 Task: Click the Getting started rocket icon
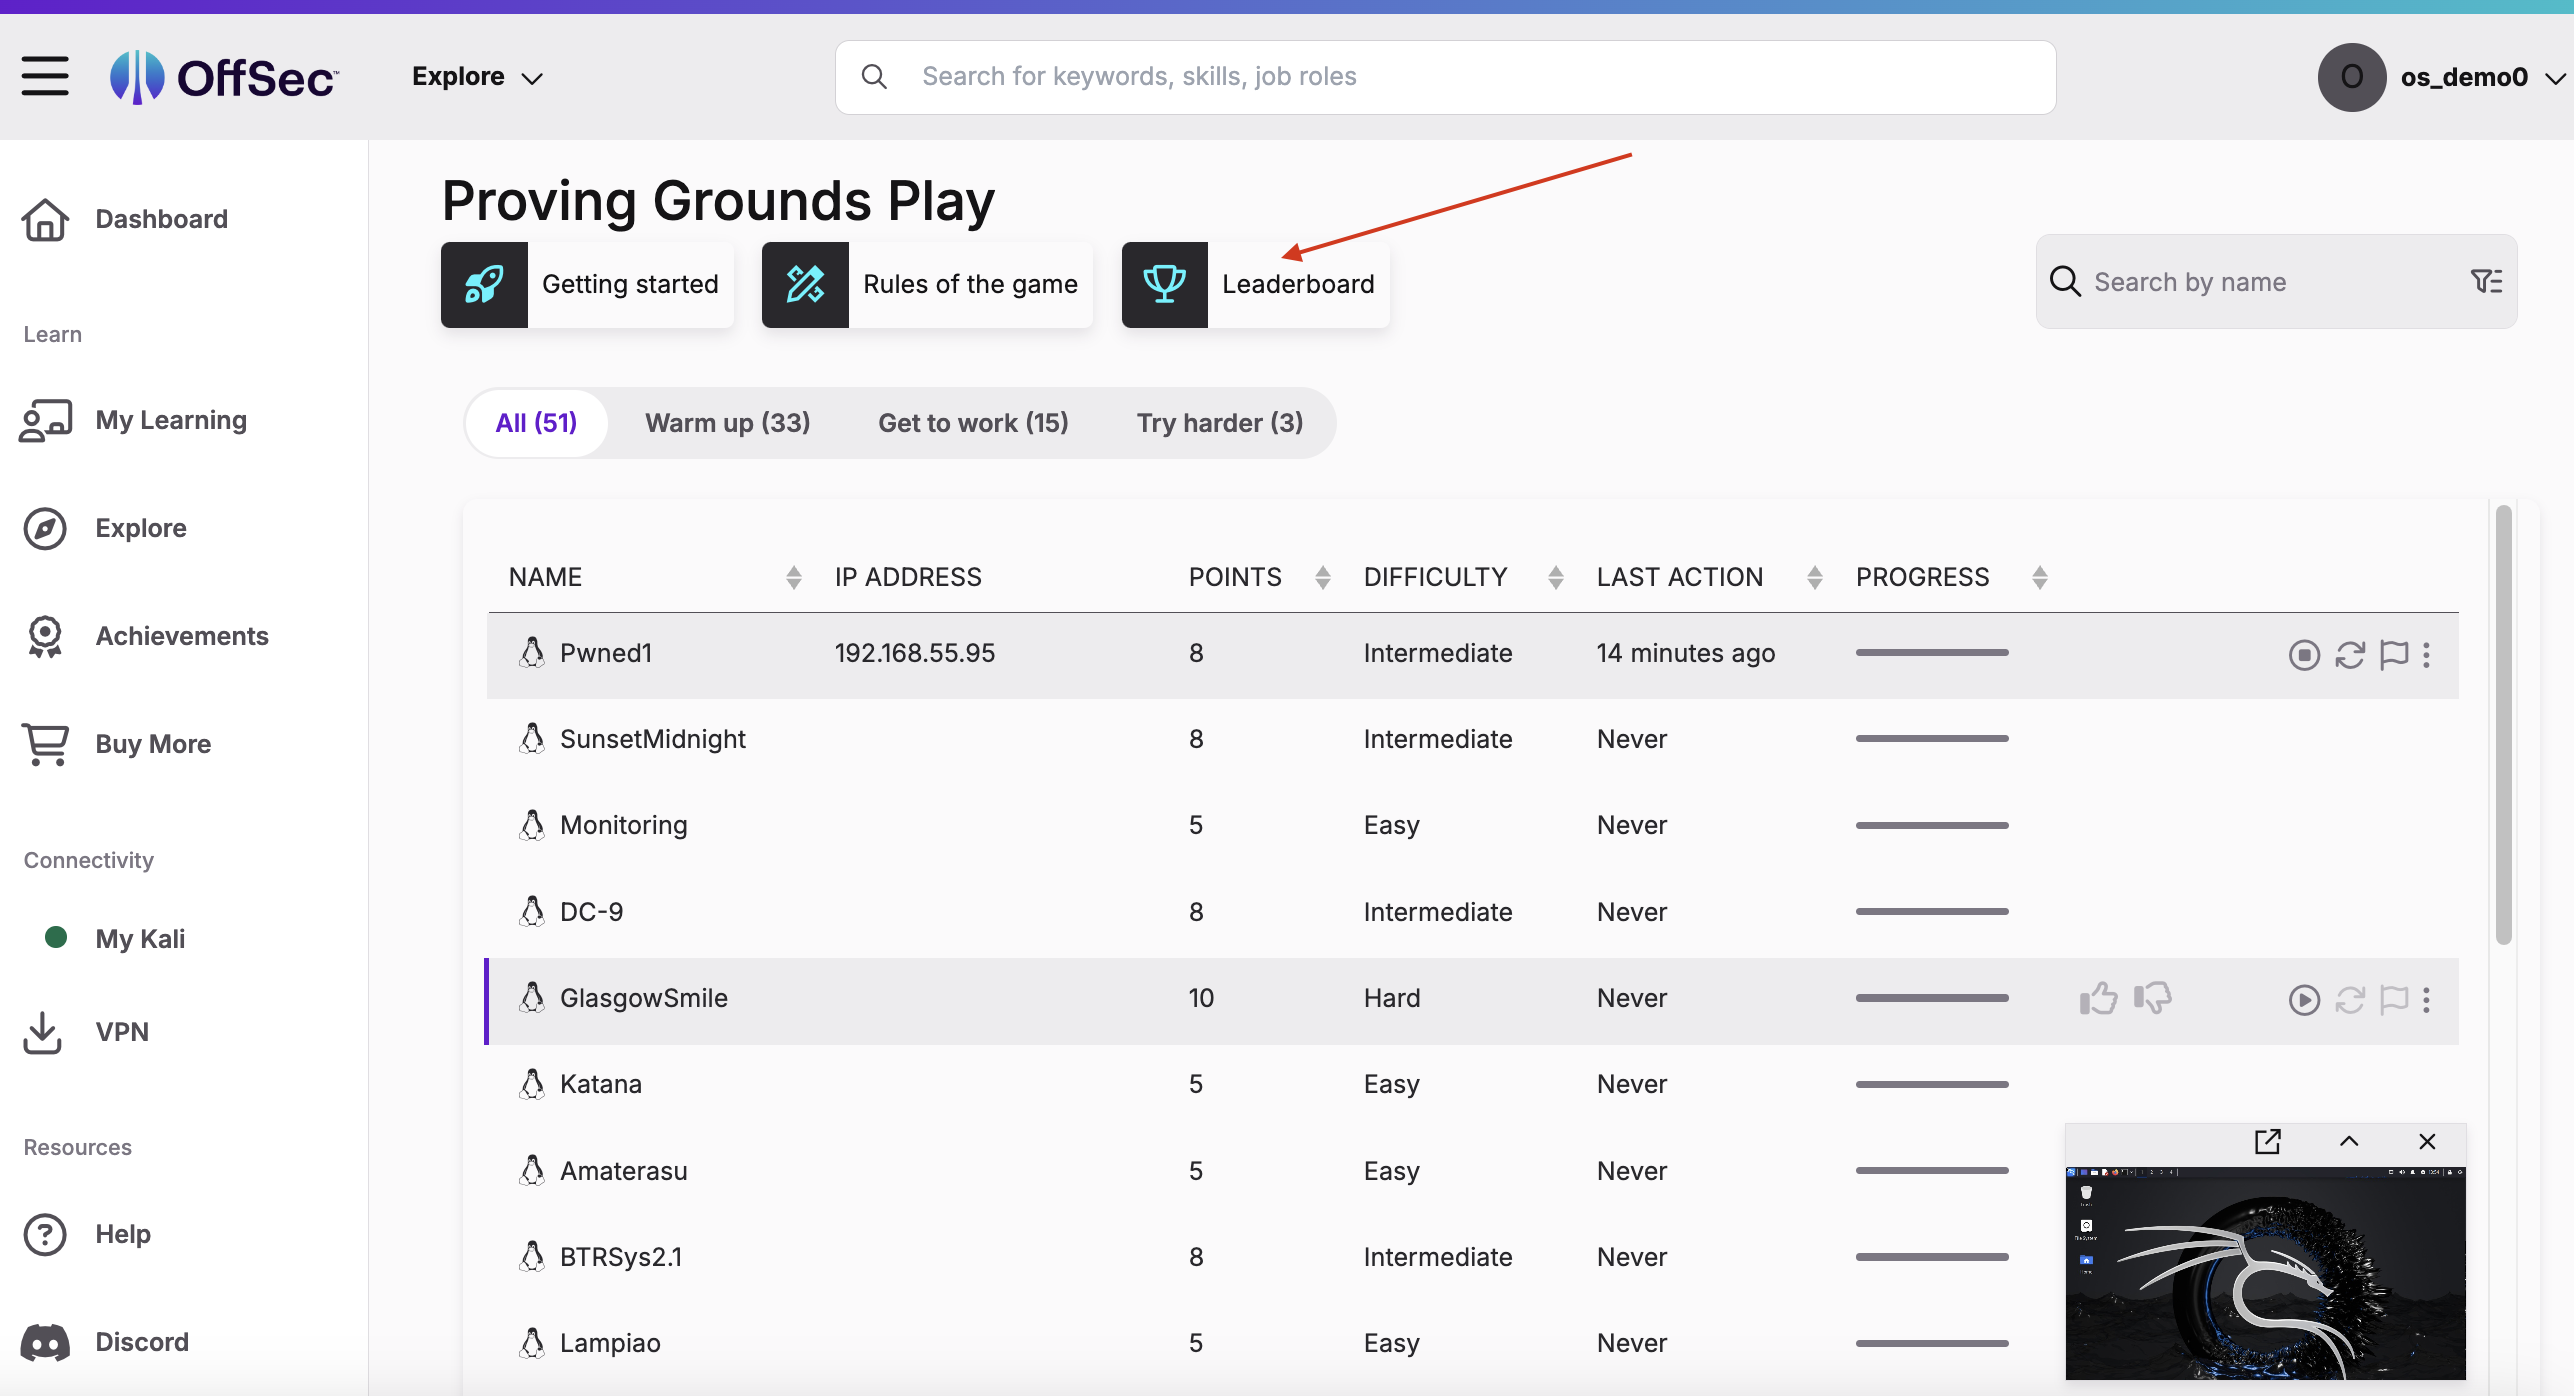point(484,284)
